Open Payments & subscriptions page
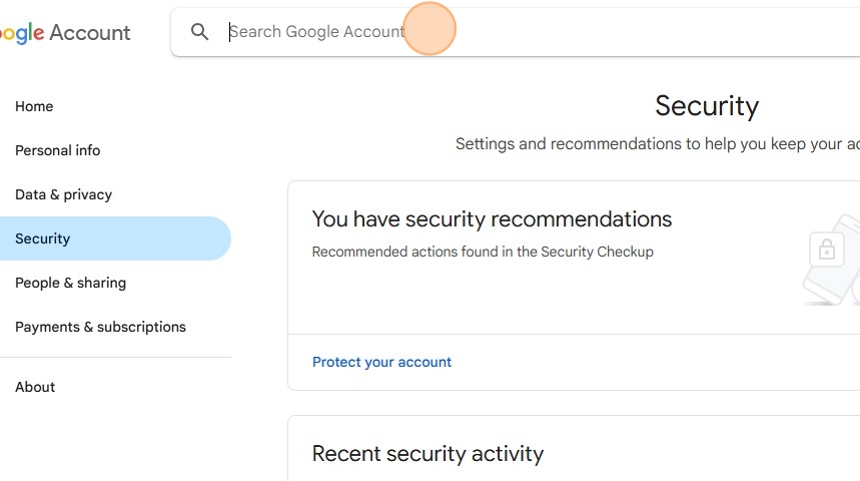 (x=100, y=327)
